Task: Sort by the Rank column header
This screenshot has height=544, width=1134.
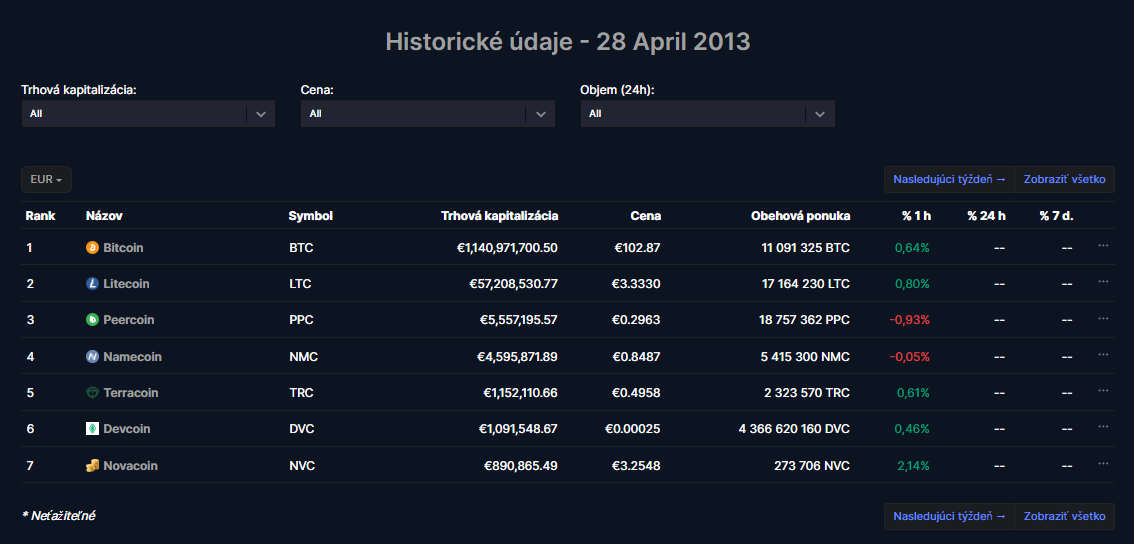Action: pos(40,216)
